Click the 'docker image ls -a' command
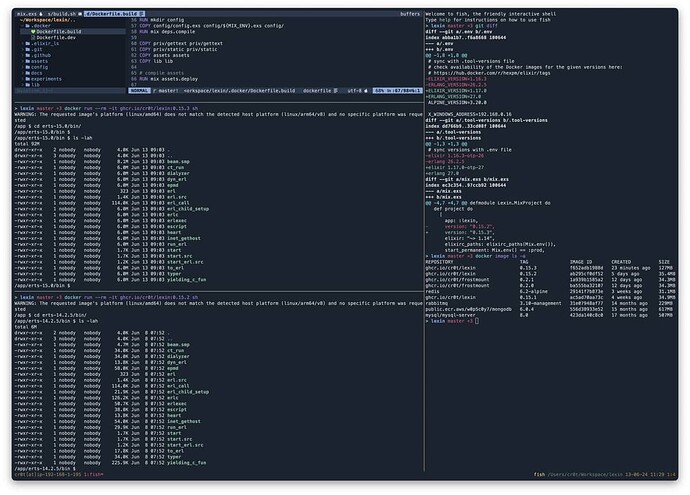This screenshot has width=690, height=495. point(500,256)
